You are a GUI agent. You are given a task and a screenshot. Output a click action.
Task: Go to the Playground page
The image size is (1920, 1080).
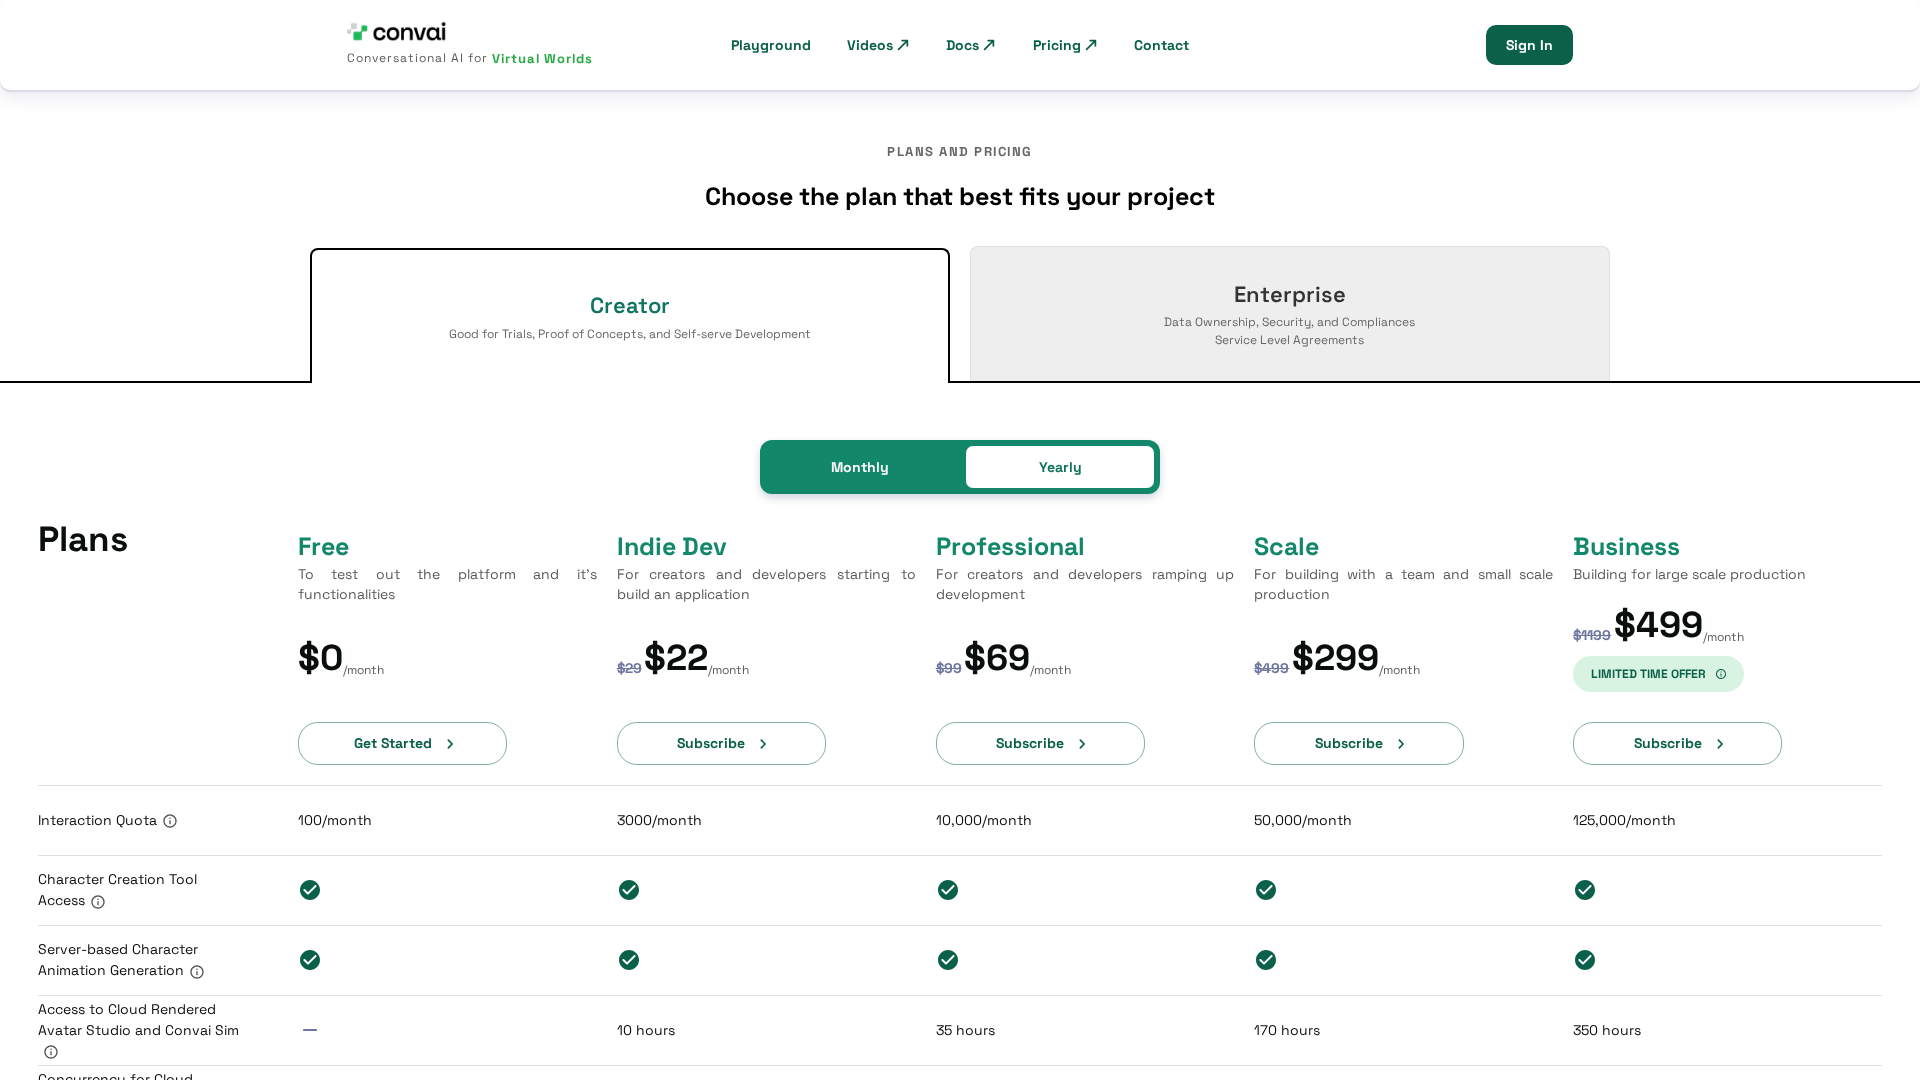771,45
